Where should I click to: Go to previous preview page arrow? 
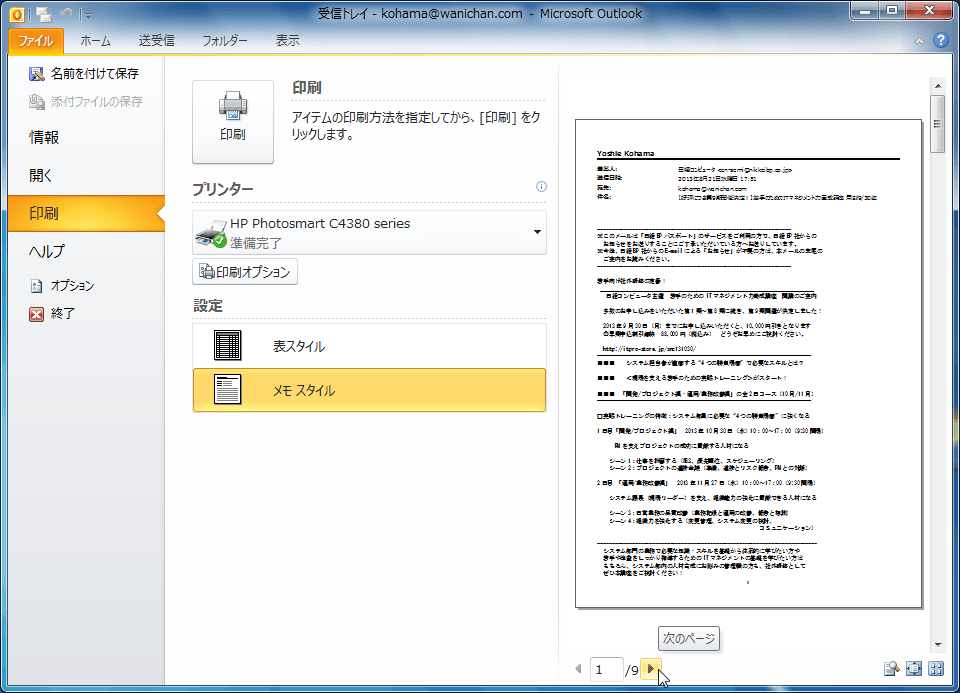[x=578, y=669]
